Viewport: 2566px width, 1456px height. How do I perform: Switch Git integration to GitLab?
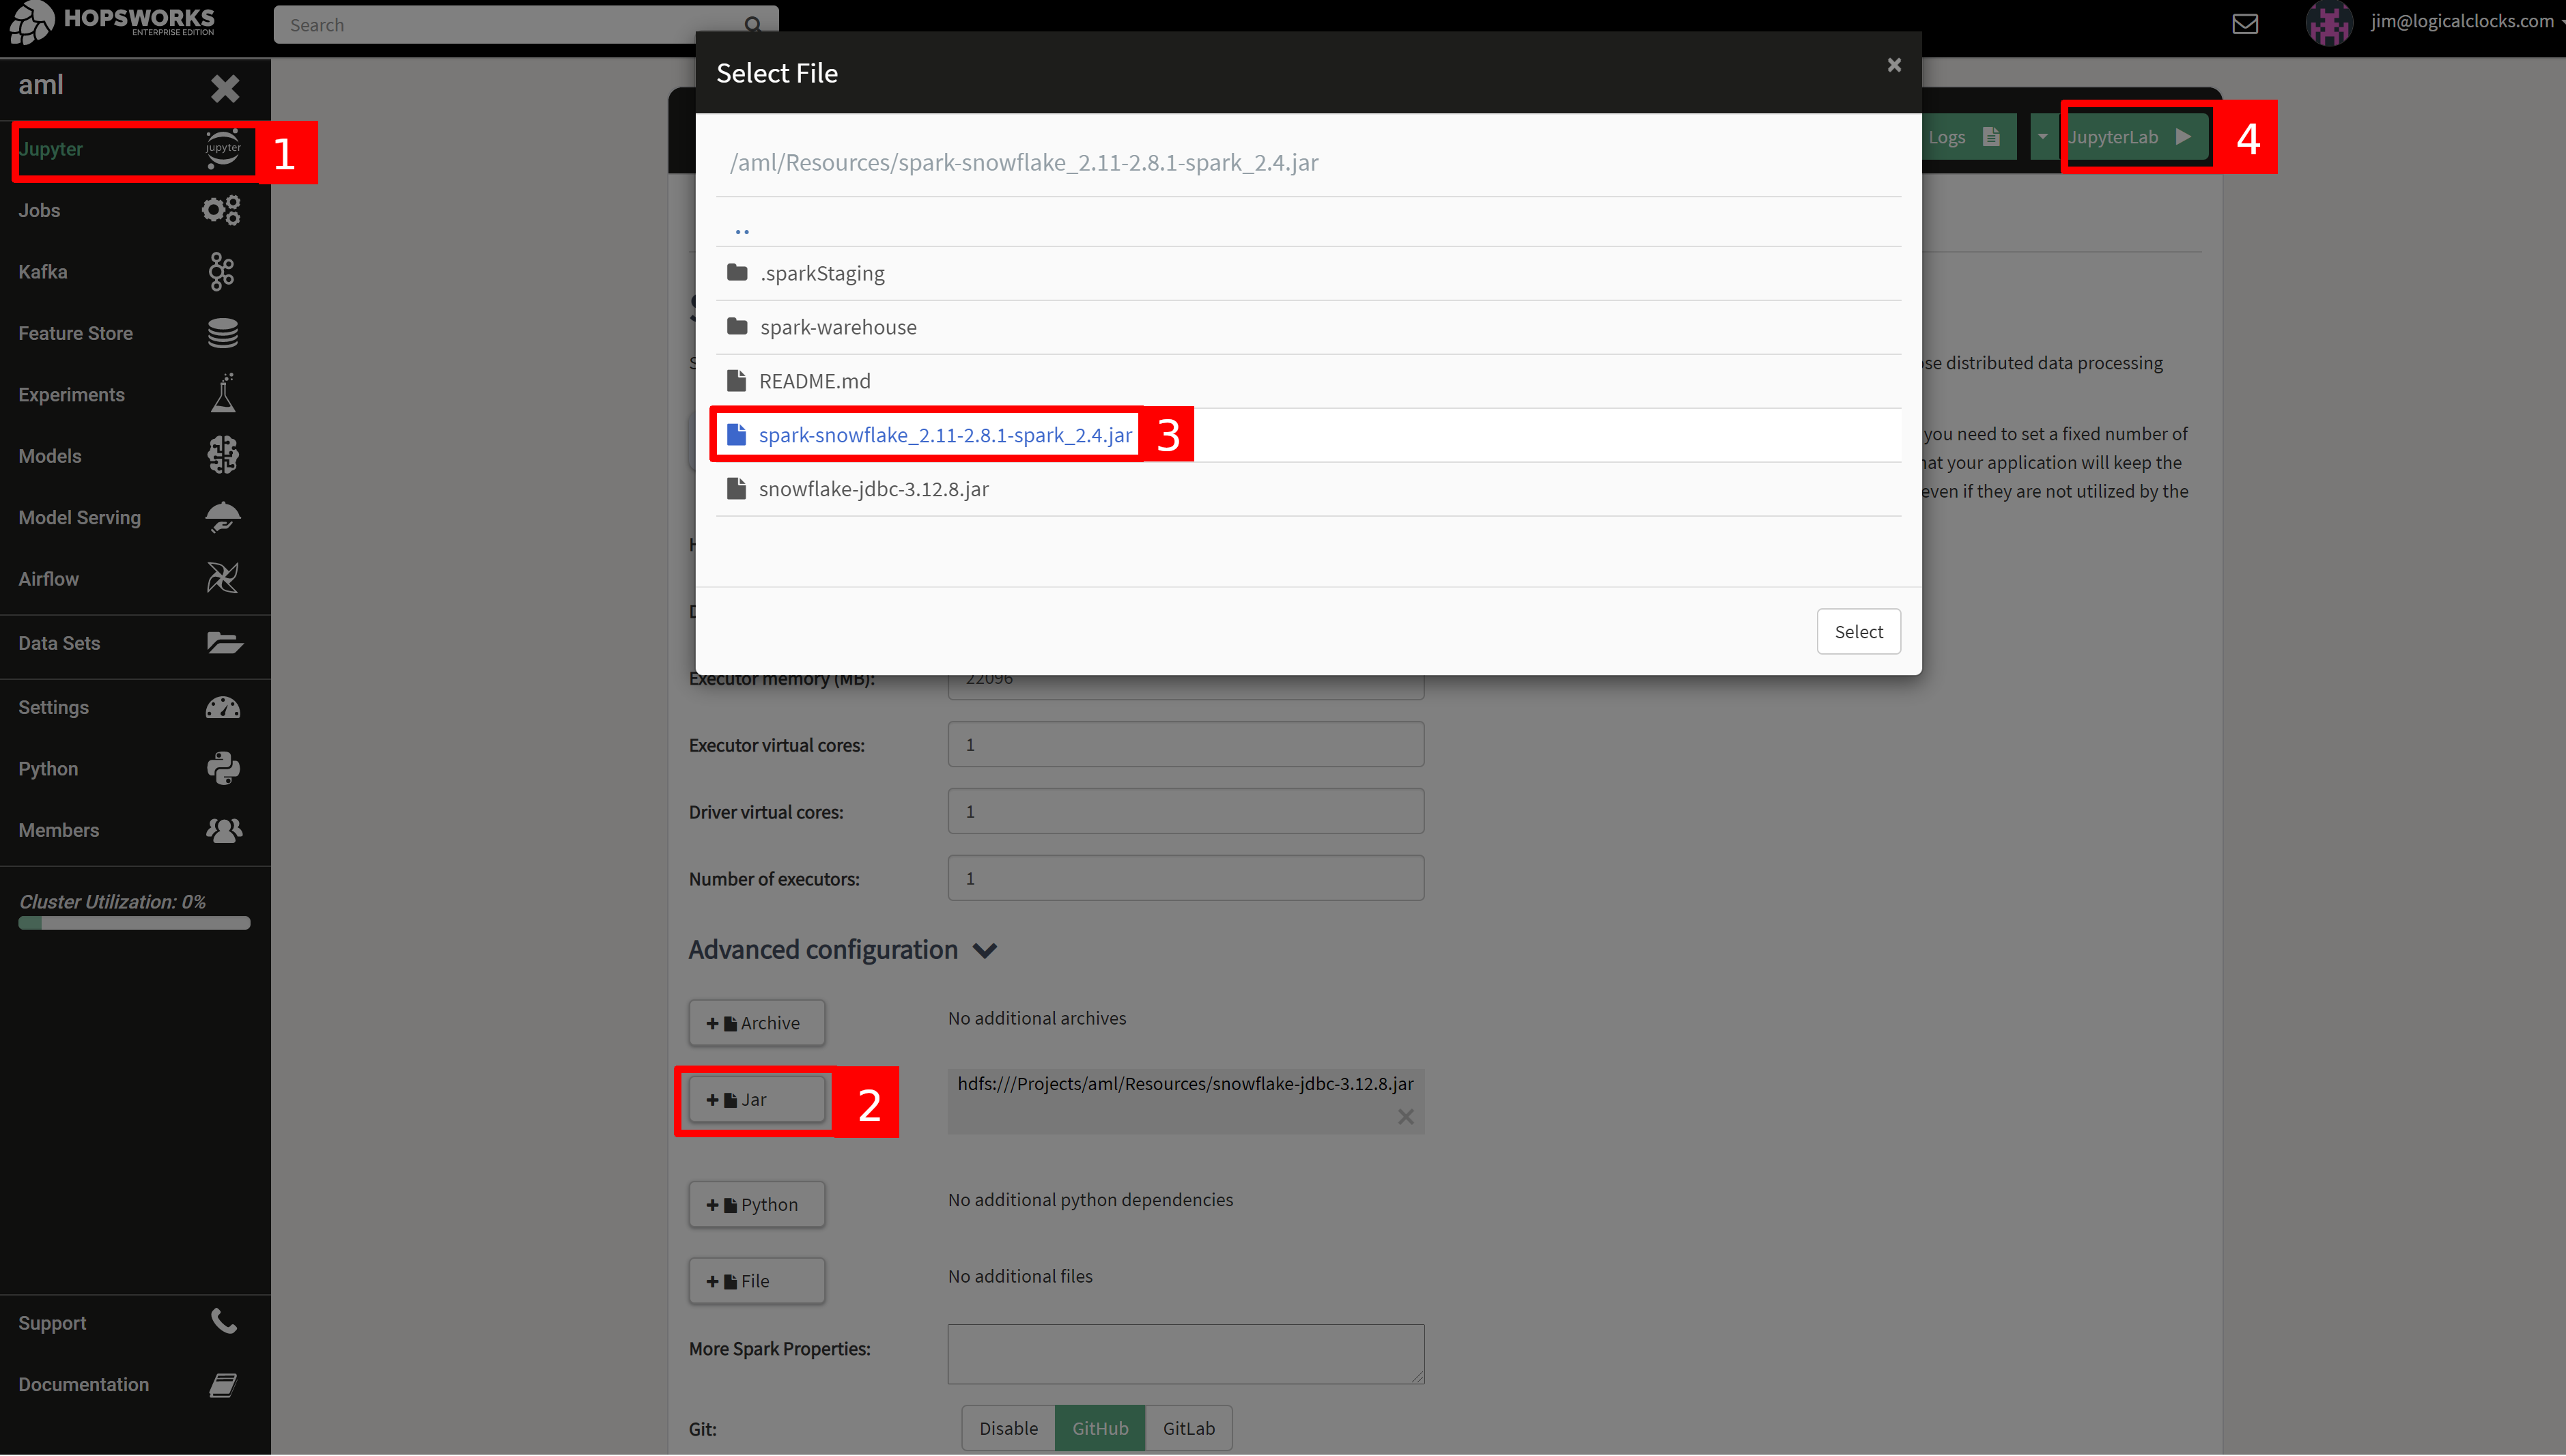pos(1188,1428)
